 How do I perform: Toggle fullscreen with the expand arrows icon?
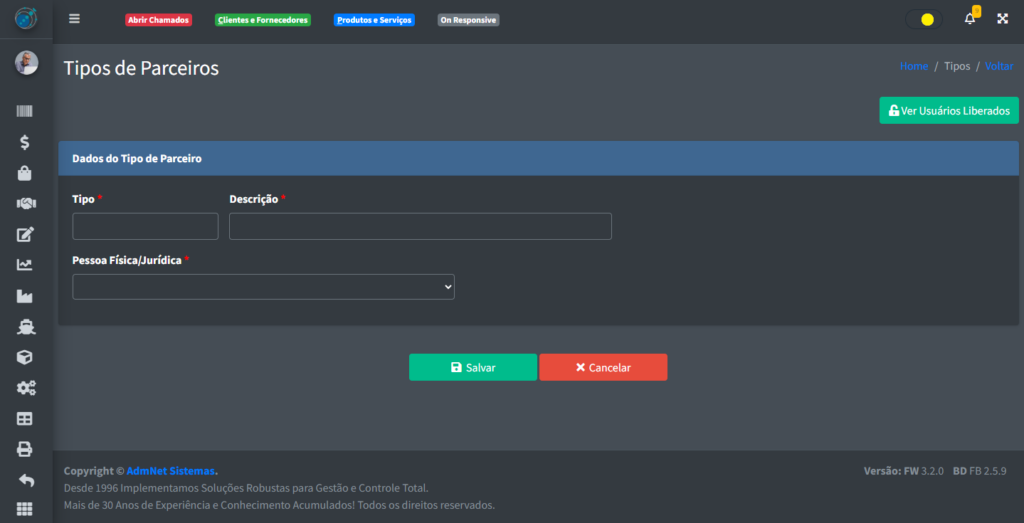tap(1002, 19)
